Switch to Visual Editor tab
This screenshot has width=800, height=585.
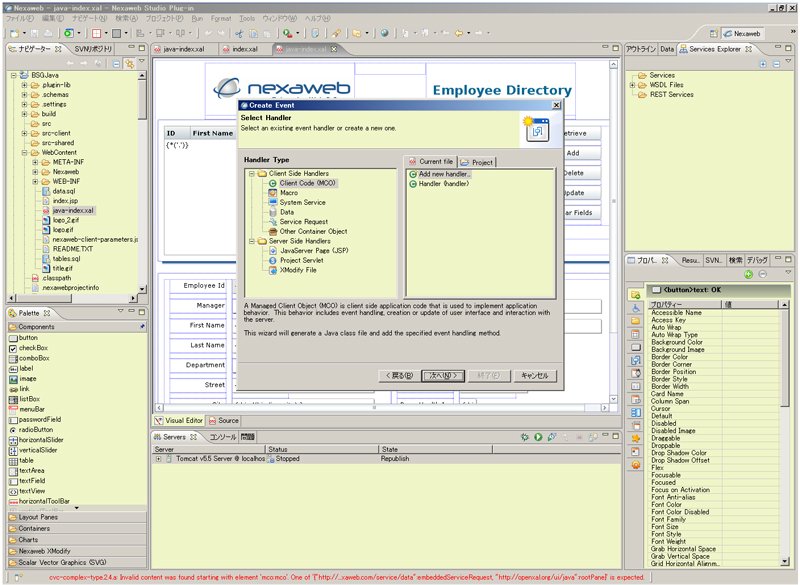179,421
